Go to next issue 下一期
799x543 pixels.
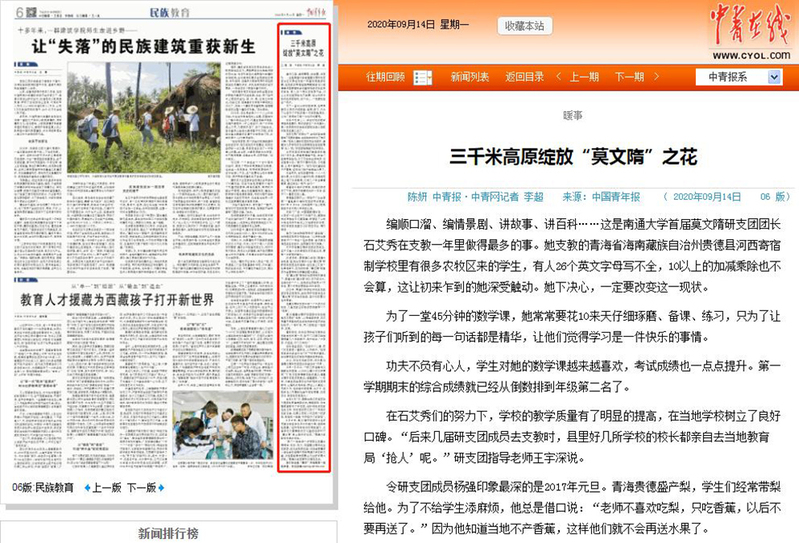629,77
